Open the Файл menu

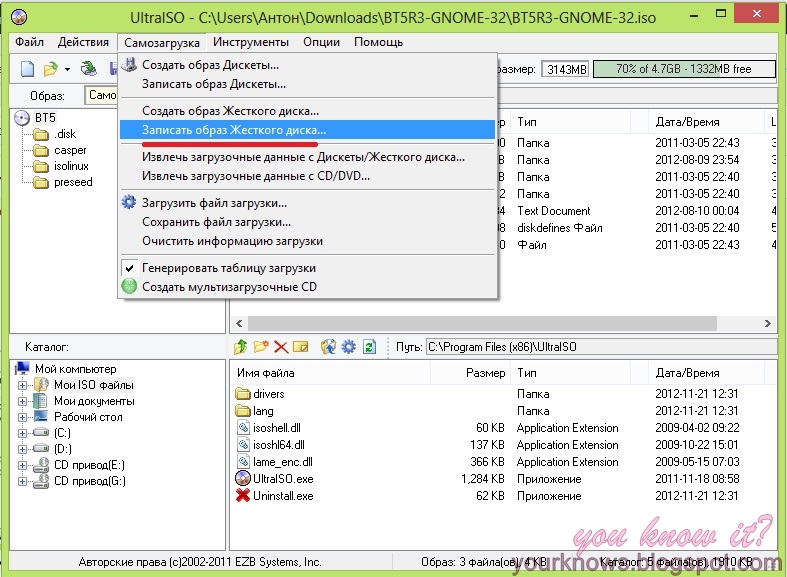coord(29,42)
